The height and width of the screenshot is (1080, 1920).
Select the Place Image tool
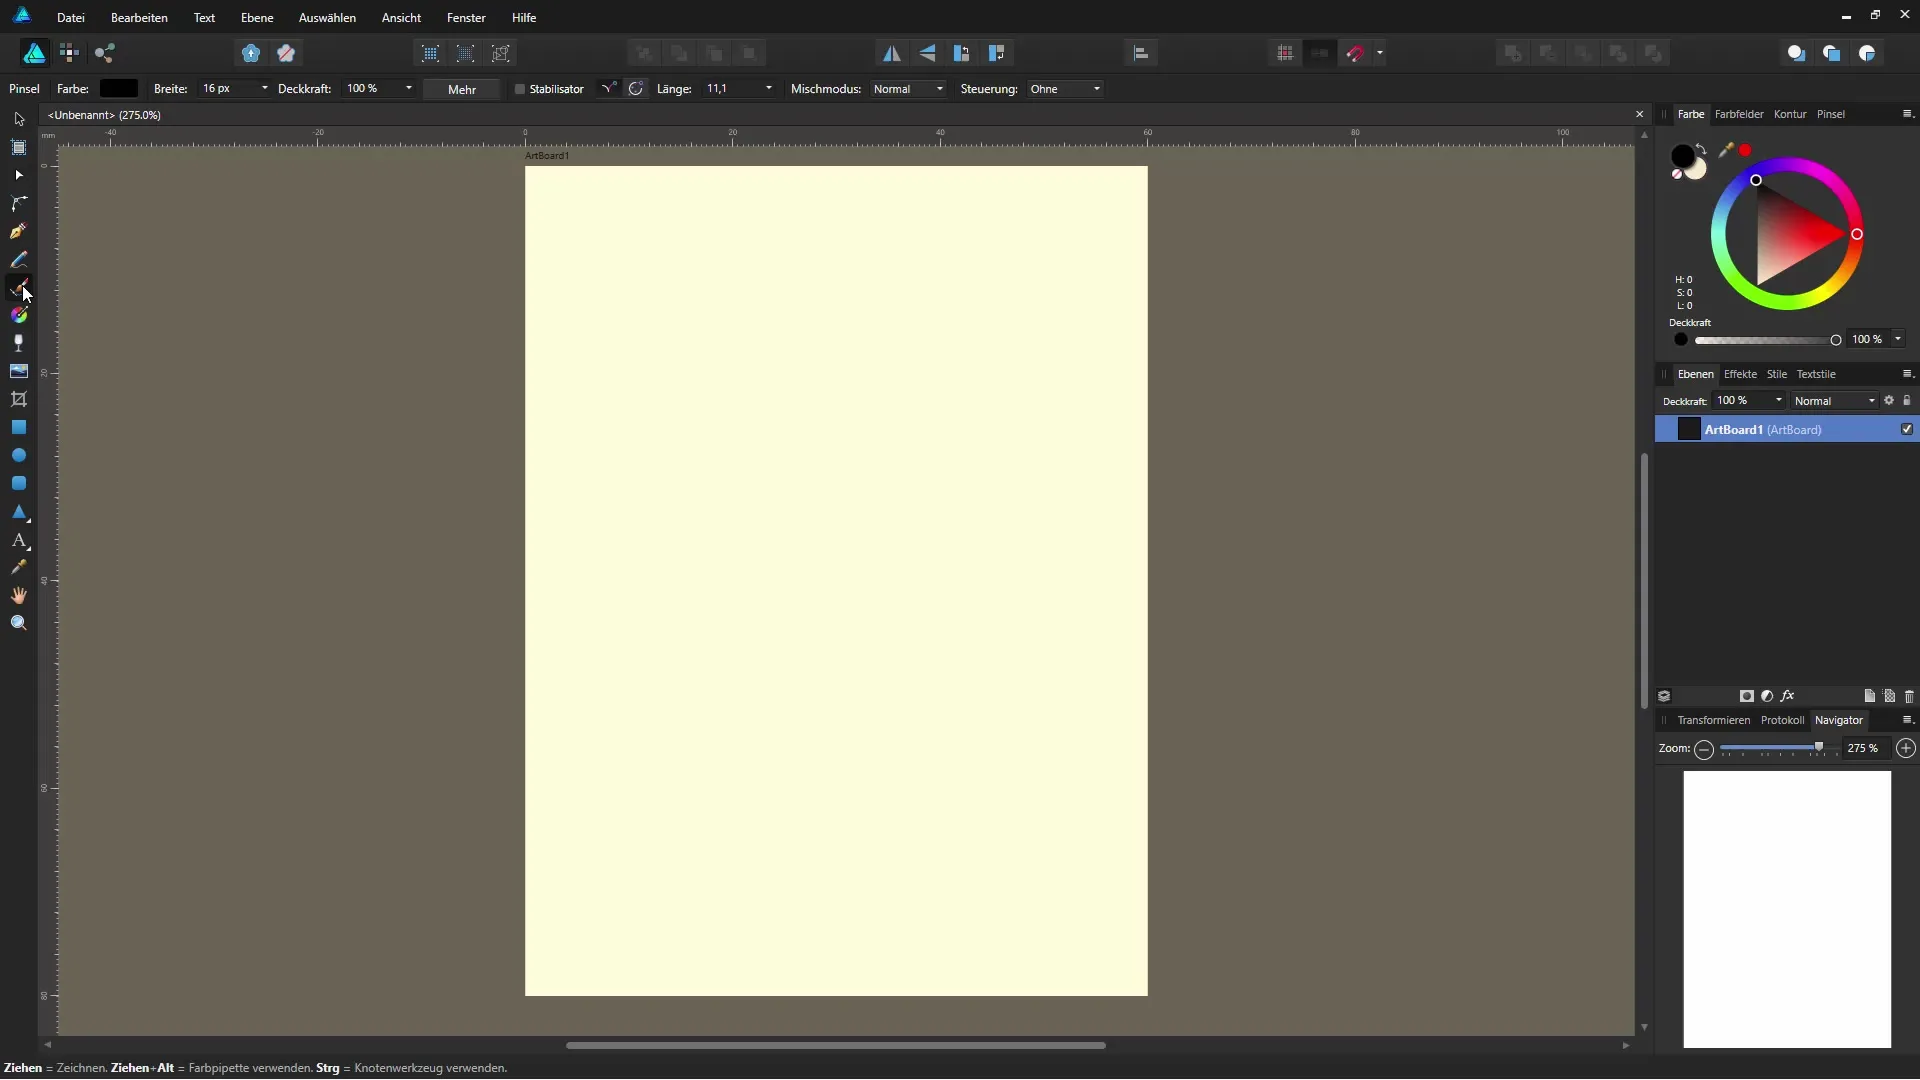click(19, 371)
